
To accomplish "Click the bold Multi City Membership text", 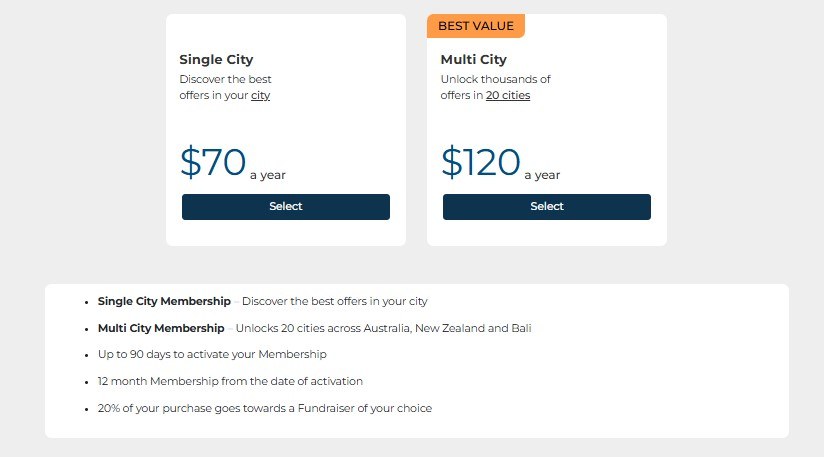I will [x=161, y=328].
